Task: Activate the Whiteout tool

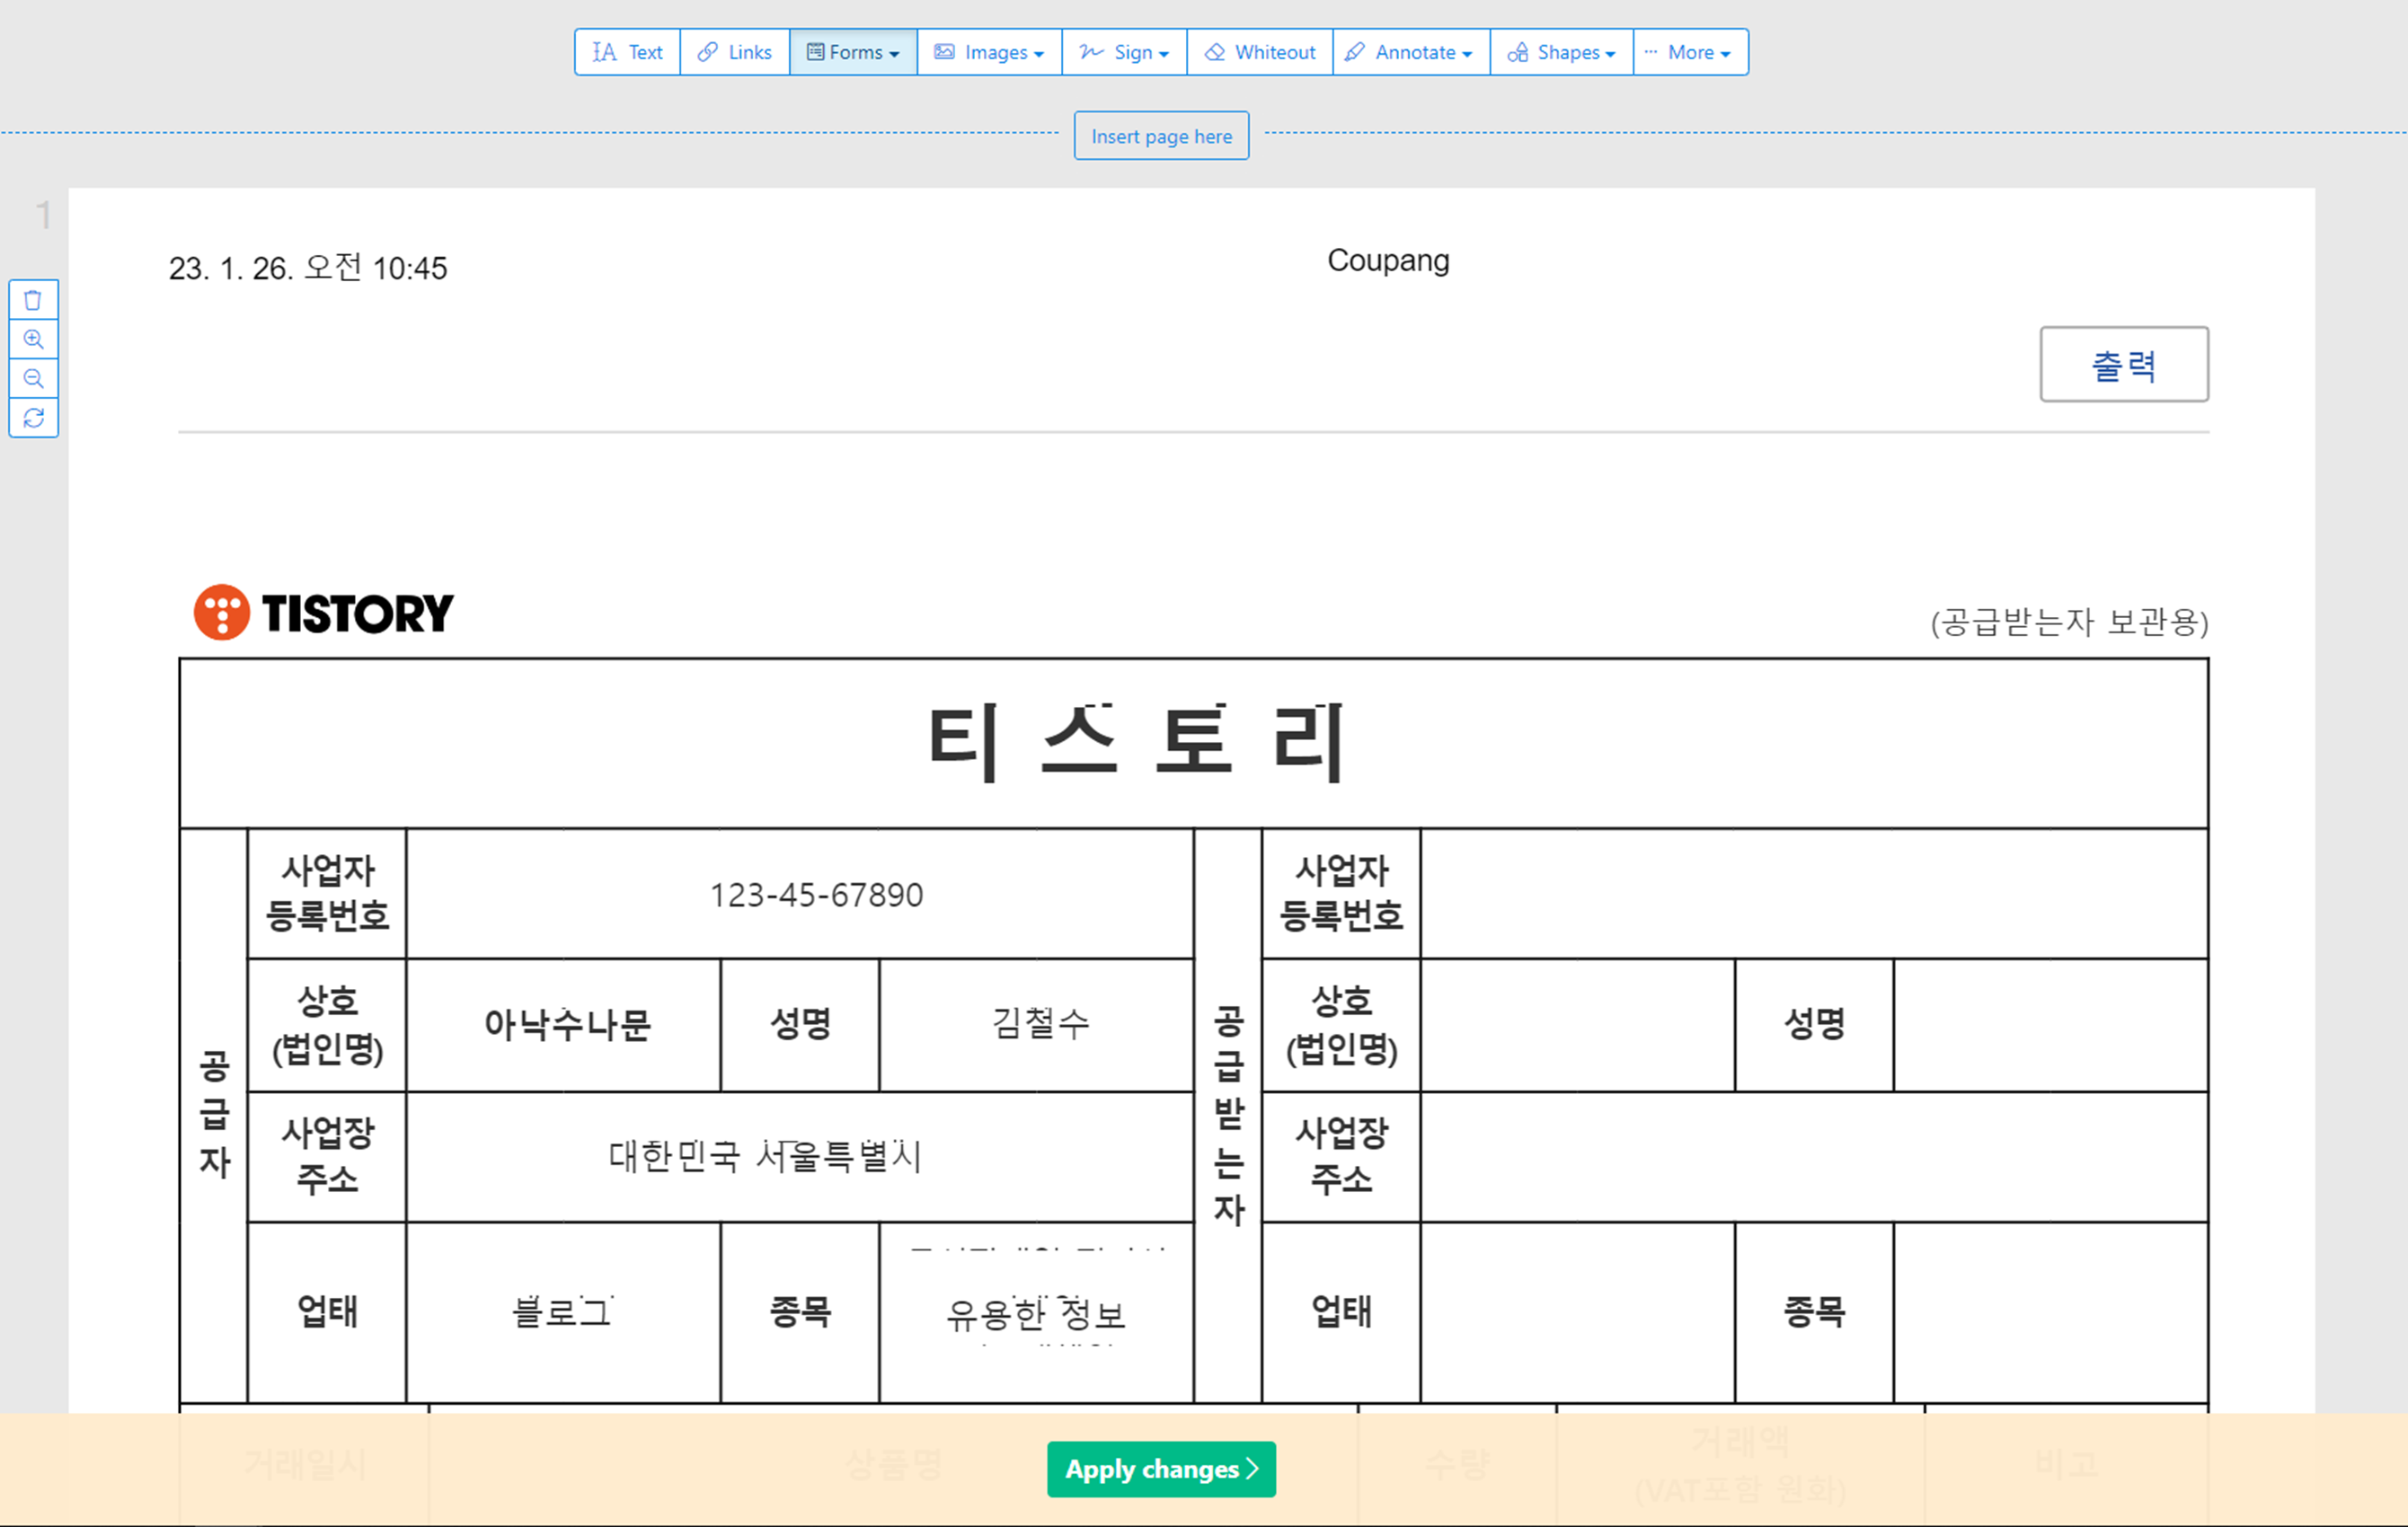Action: pyautogui.click(x=1260, y=52)
